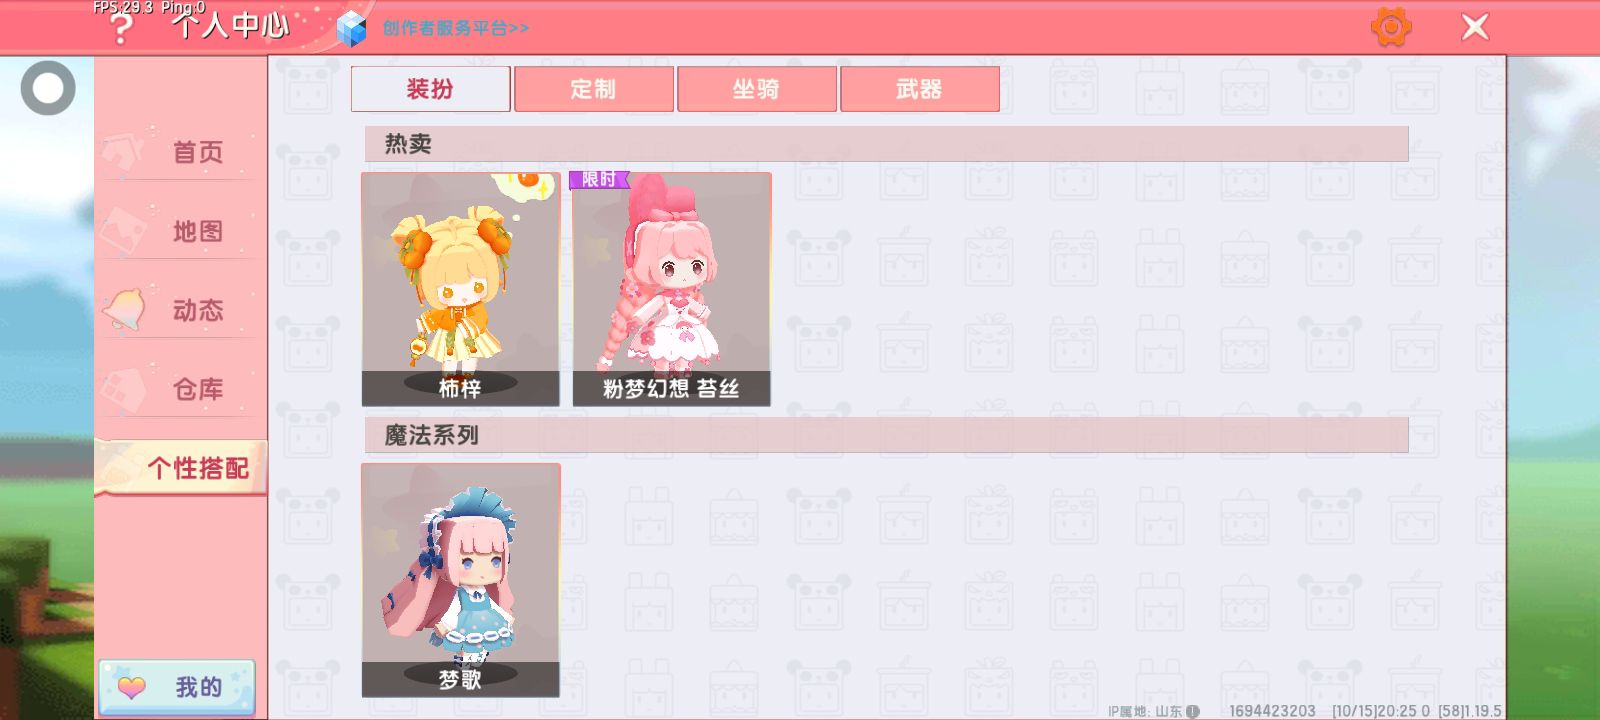Click the house icon beside 首页
Screen dimensions: 1600x720
pos(124,154)
